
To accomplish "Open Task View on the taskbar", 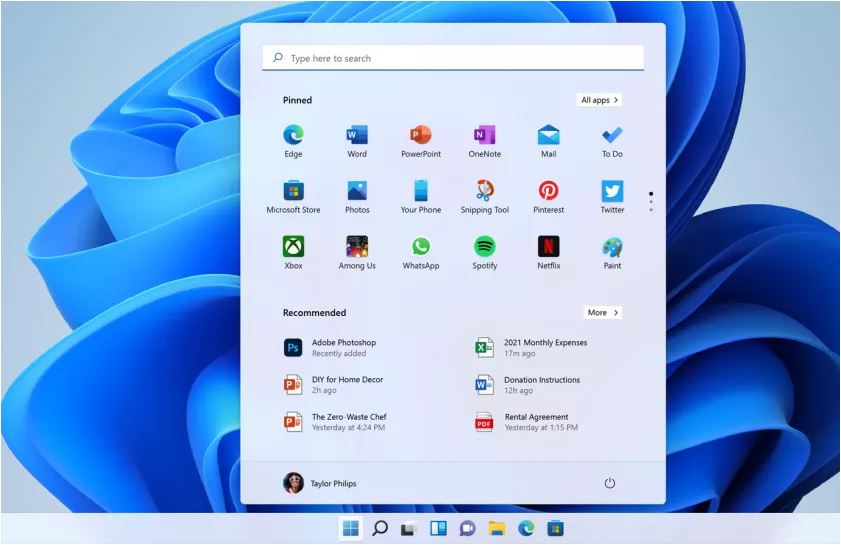I will (x=409, y=529).
